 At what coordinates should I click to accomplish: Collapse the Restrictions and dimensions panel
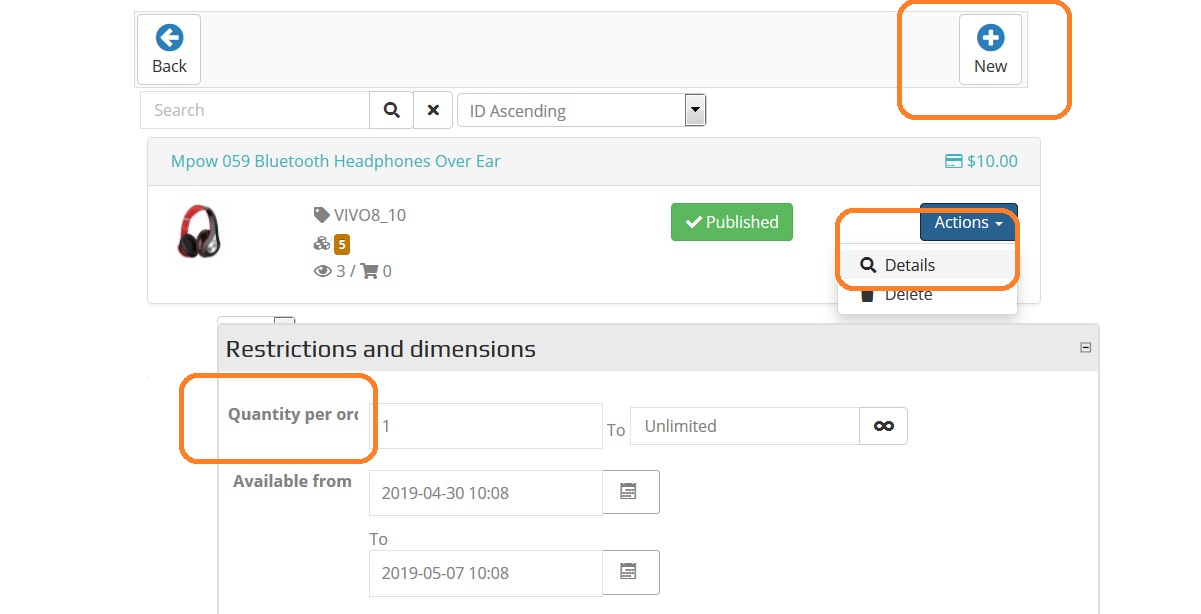1085,348
